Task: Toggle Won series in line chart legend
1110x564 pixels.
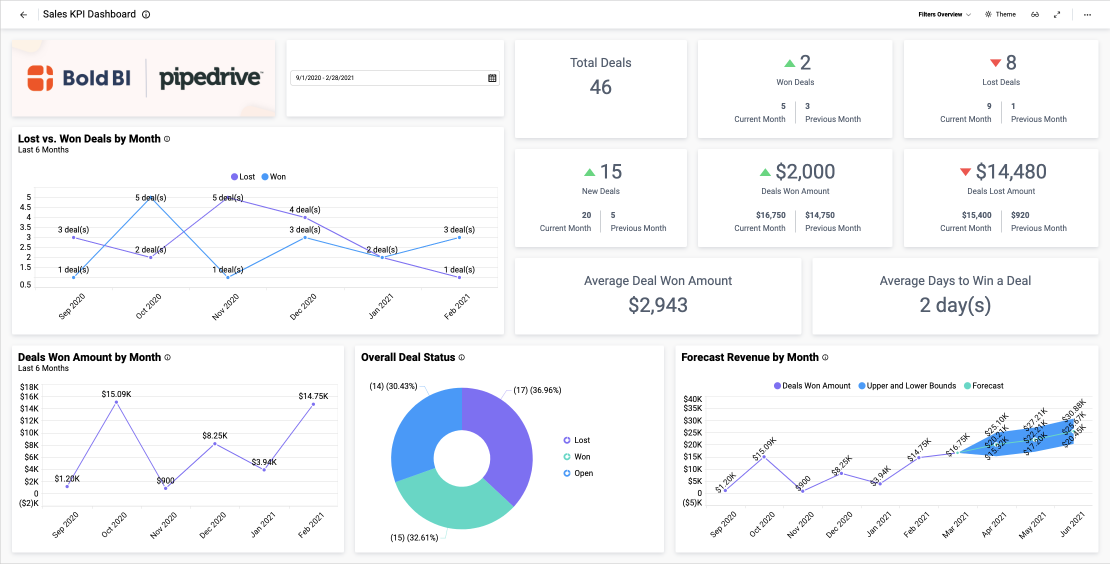Action: click(x=273, y=177)
